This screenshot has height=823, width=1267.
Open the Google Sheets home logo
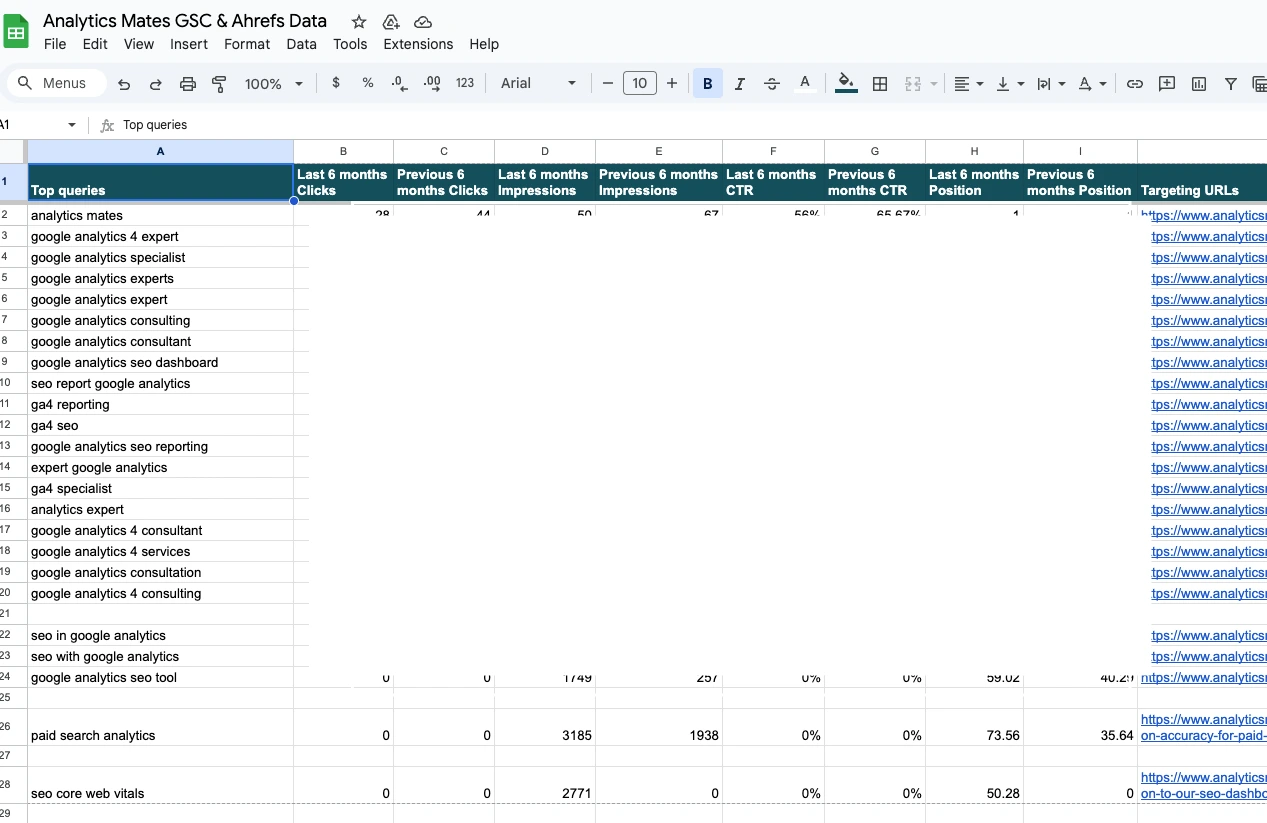click(x=16, y=32)
